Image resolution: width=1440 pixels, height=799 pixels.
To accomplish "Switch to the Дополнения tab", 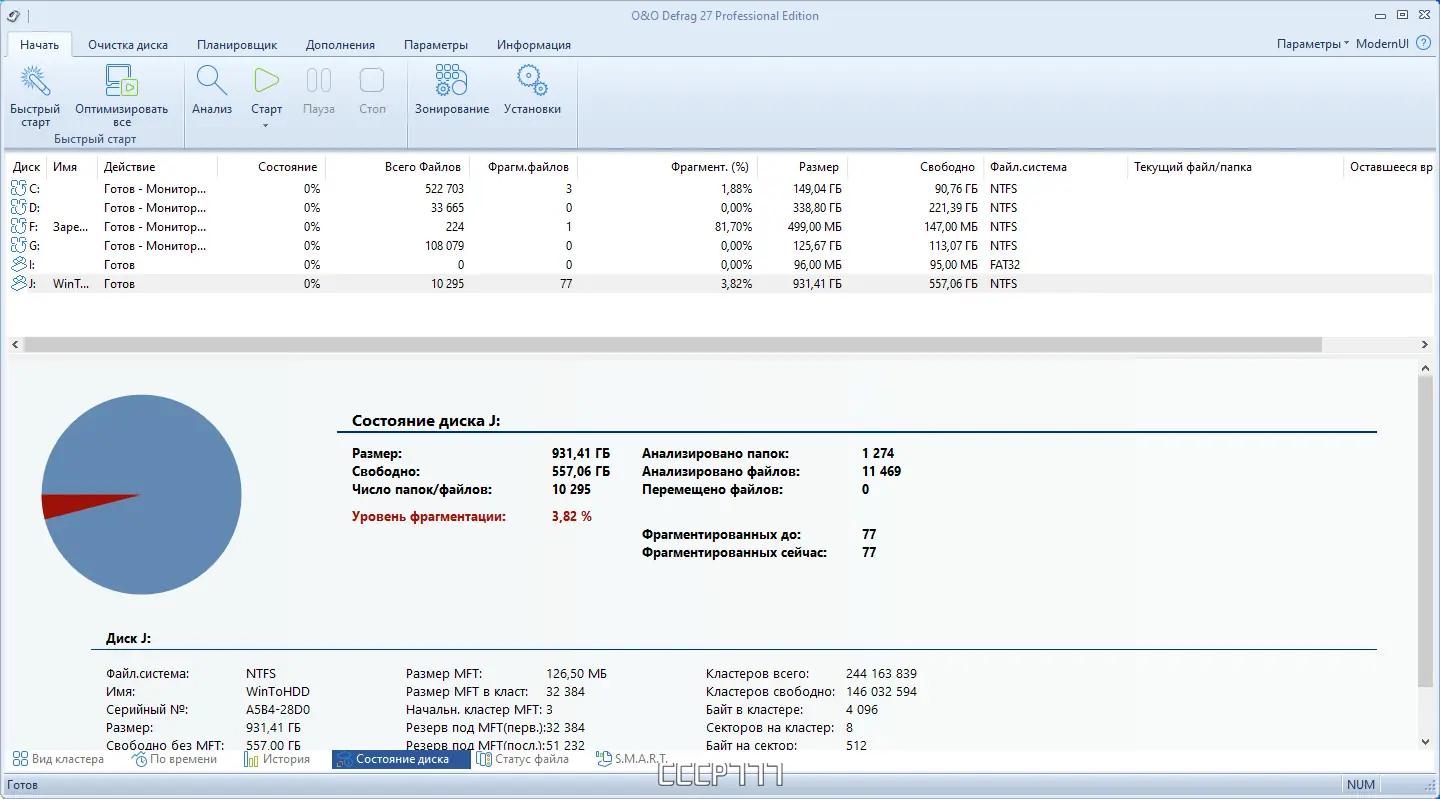I will point(340,45).
